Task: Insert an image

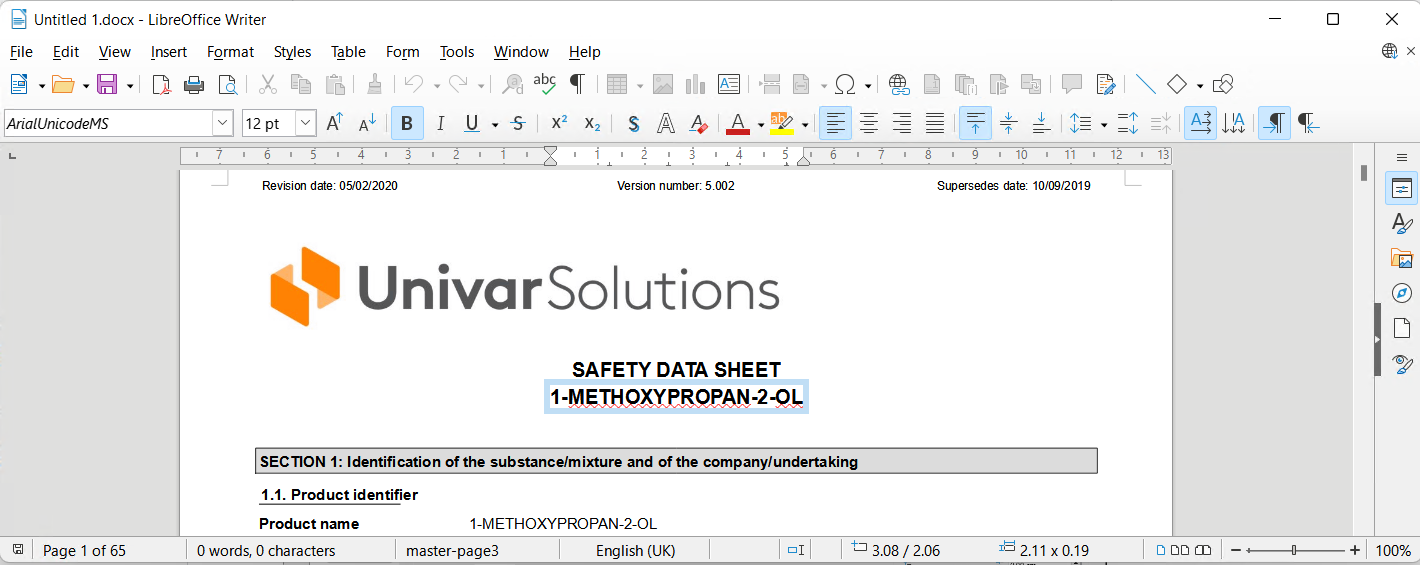Action: pos(663,84)
